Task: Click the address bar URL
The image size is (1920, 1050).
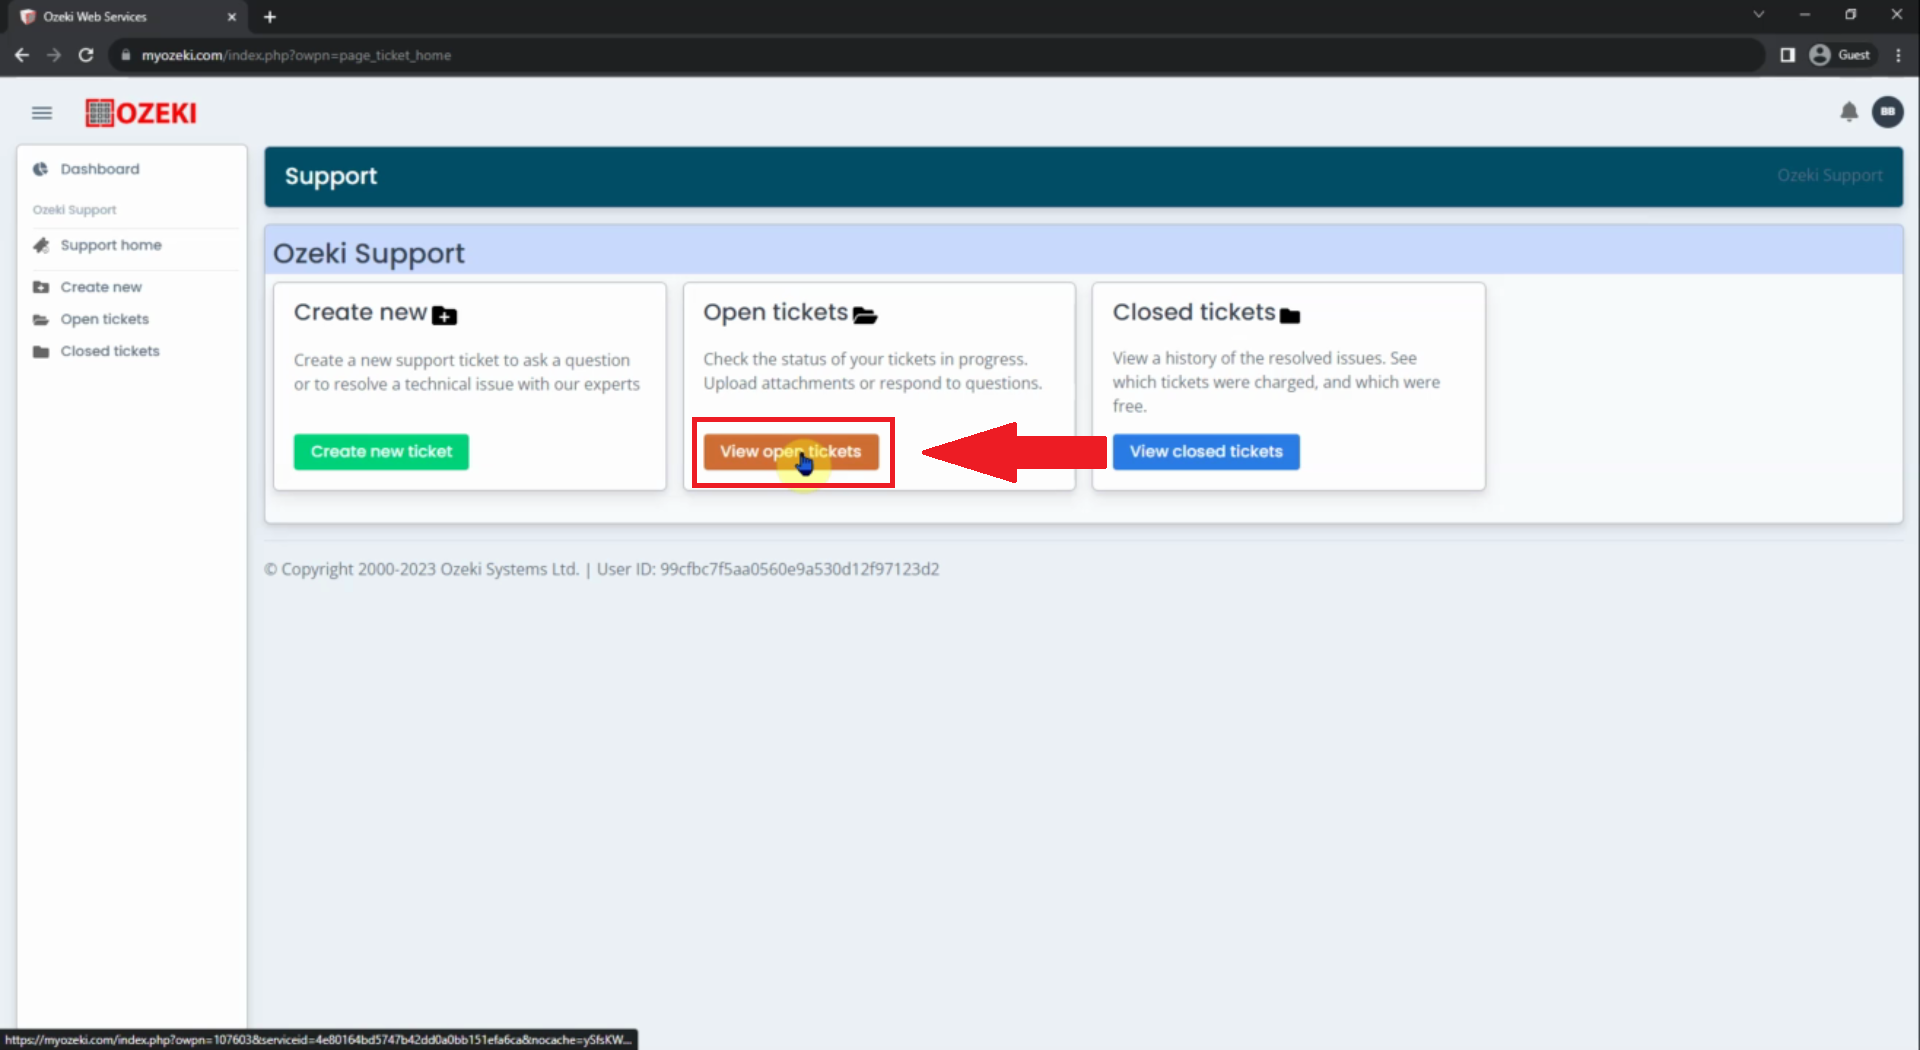Action: click(x=296, y=55)
